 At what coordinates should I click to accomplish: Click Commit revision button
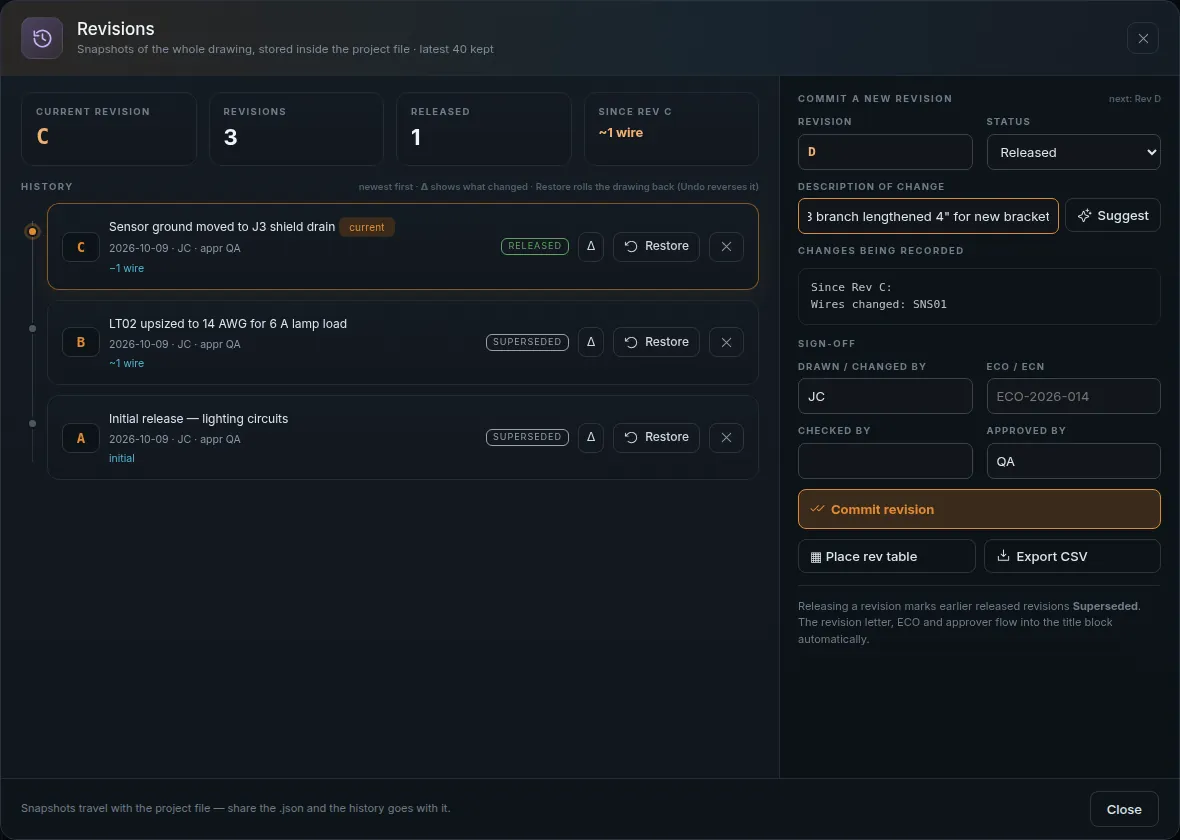[979, 509]
